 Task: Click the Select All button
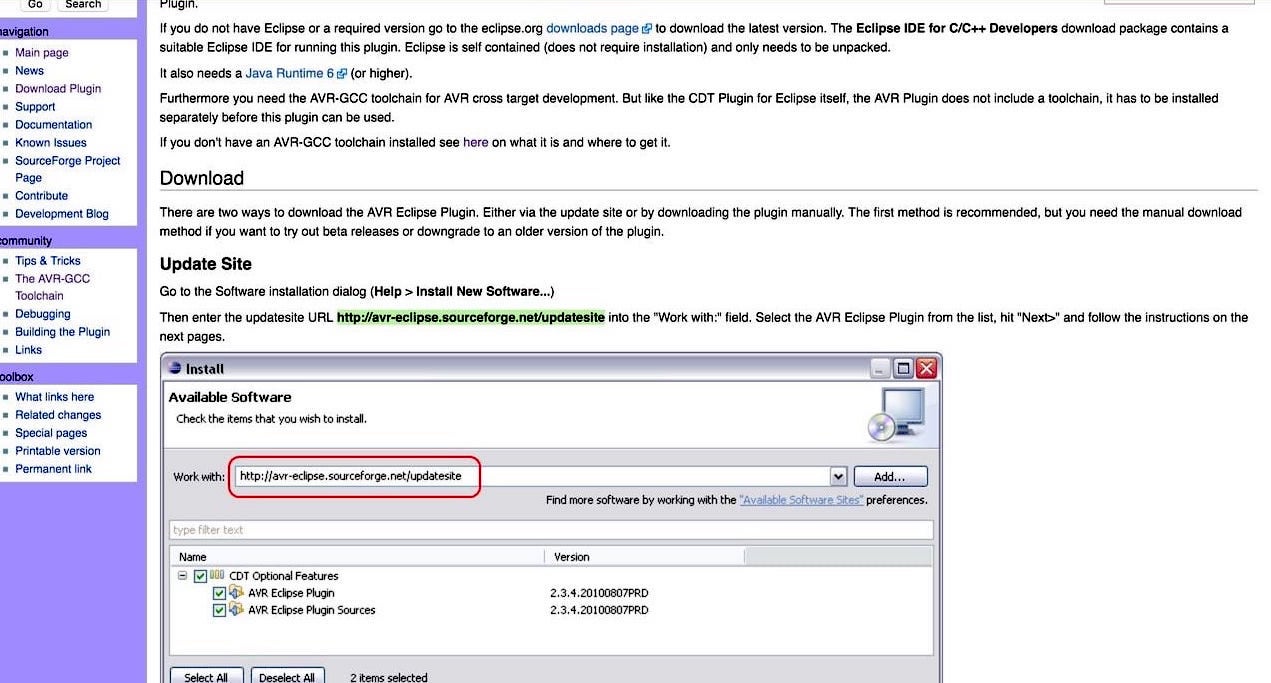pyautogui.click(x=205, y=677)
